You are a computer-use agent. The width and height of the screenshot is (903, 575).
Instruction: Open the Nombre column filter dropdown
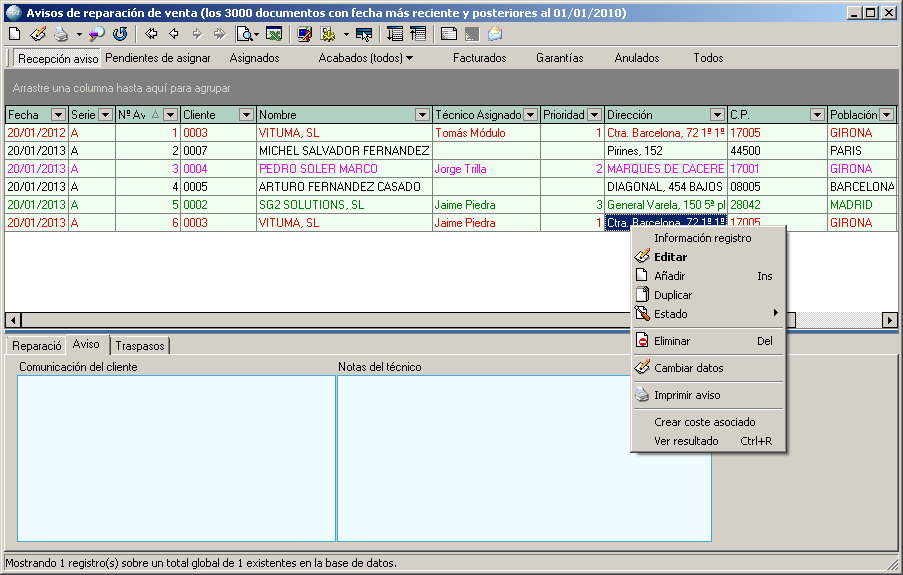point(423,115)
